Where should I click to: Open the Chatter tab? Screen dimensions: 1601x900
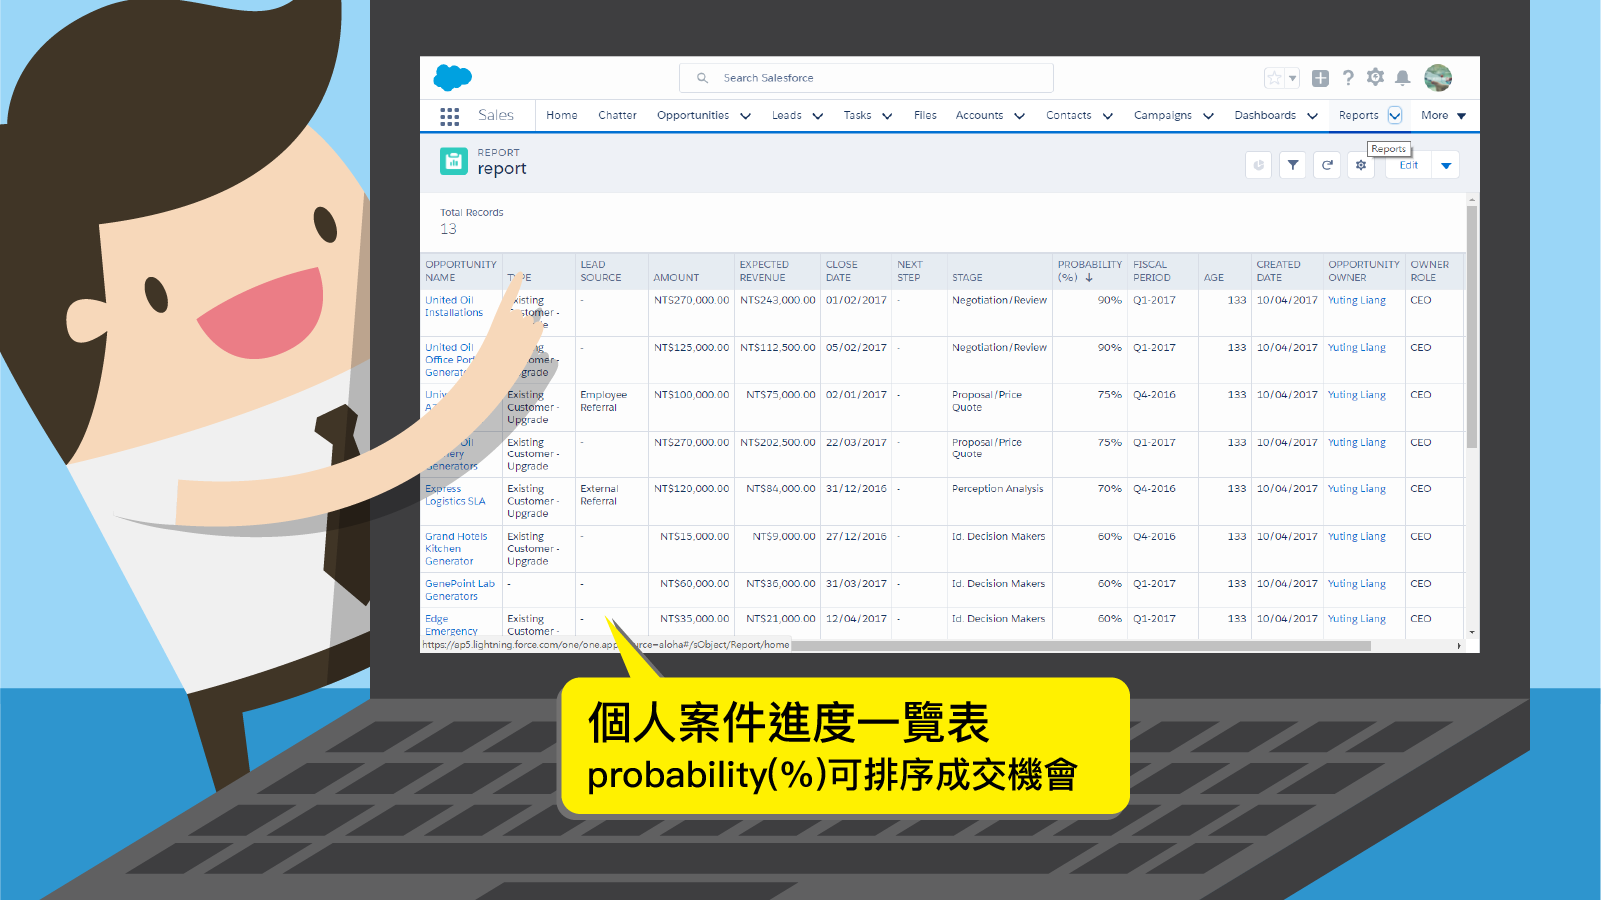click(617, 116)
